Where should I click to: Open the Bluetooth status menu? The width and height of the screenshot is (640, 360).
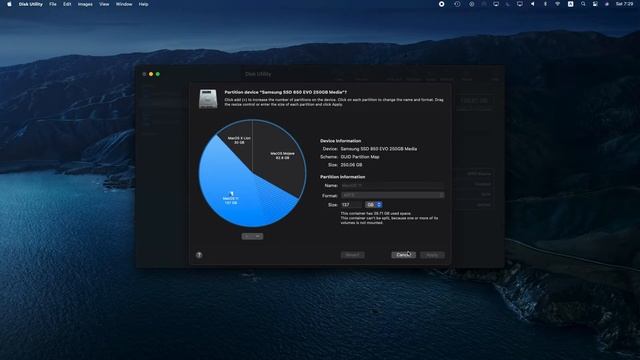click(545, 4)
